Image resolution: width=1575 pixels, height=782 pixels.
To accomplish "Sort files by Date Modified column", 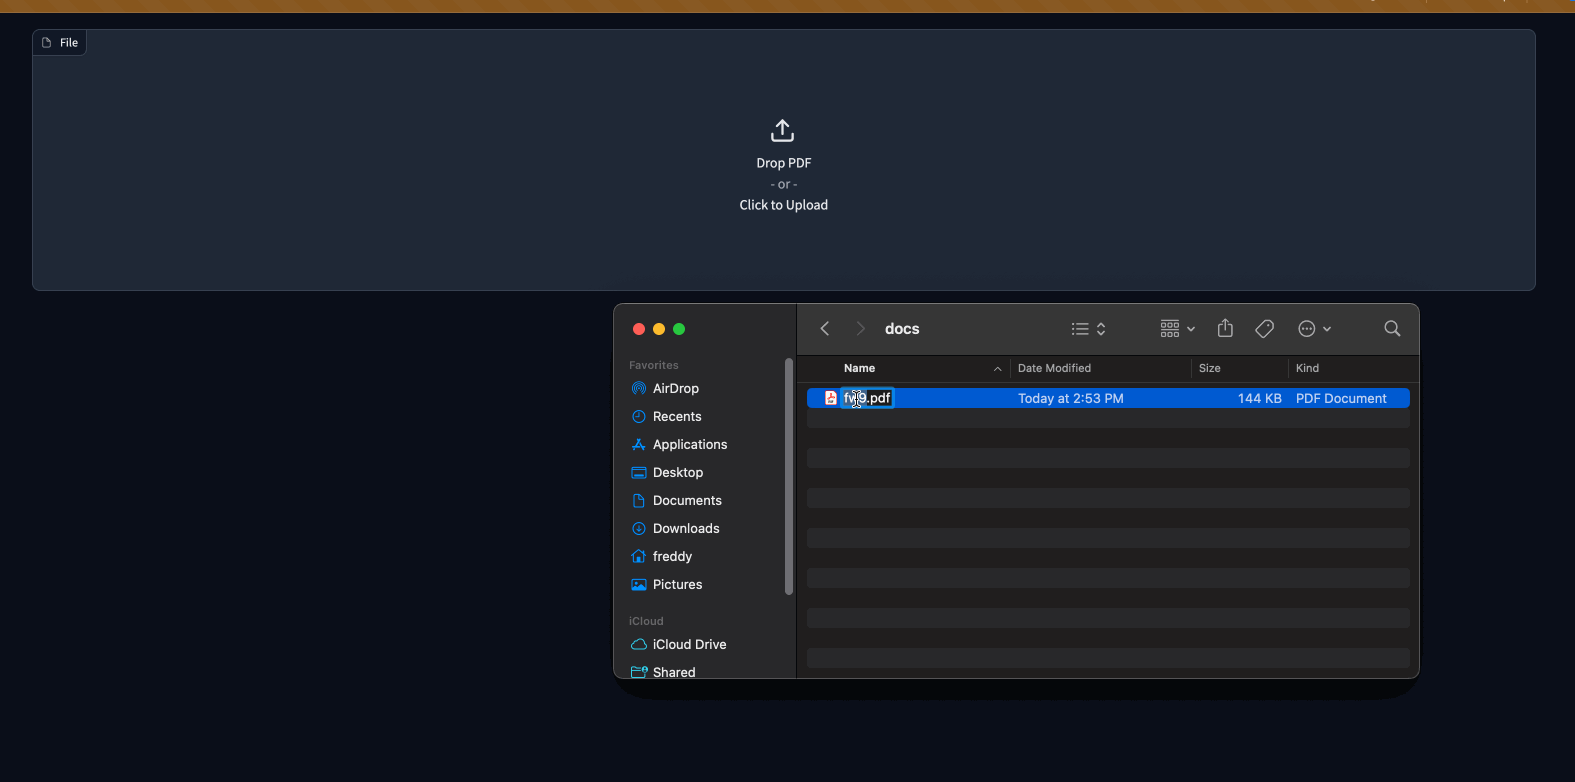I will pyautogui.click(x=1054, y=369).
